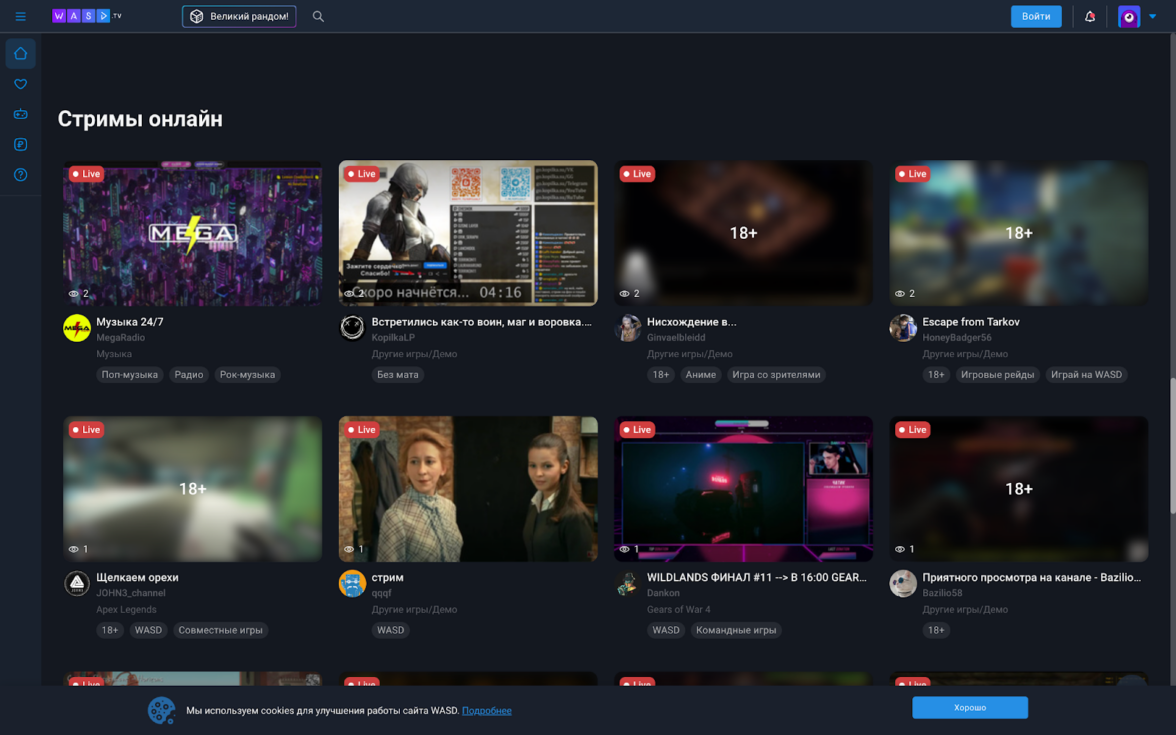Open the Подробнее cookies link
The height and width of the screenshot is (735, 1176).
[486, 711]
